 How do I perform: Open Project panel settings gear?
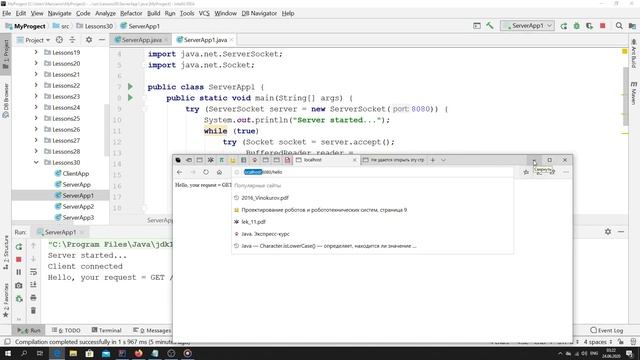click(x=89, y=40)
